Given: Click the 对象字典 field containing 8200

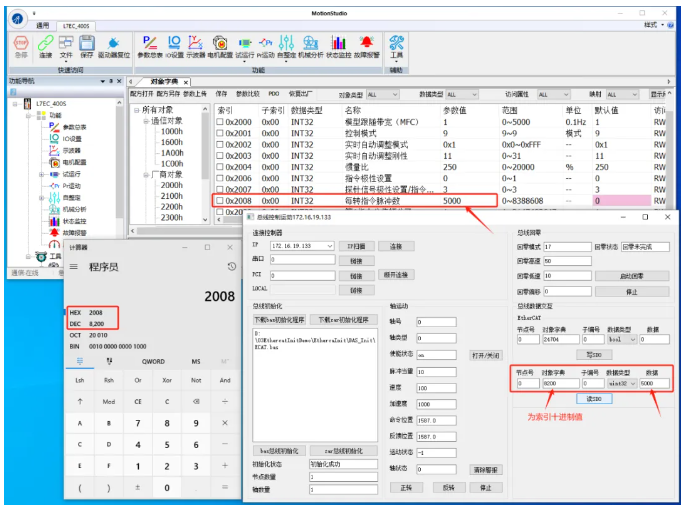Looking at the screenshot, I should [x=561, y=384].
